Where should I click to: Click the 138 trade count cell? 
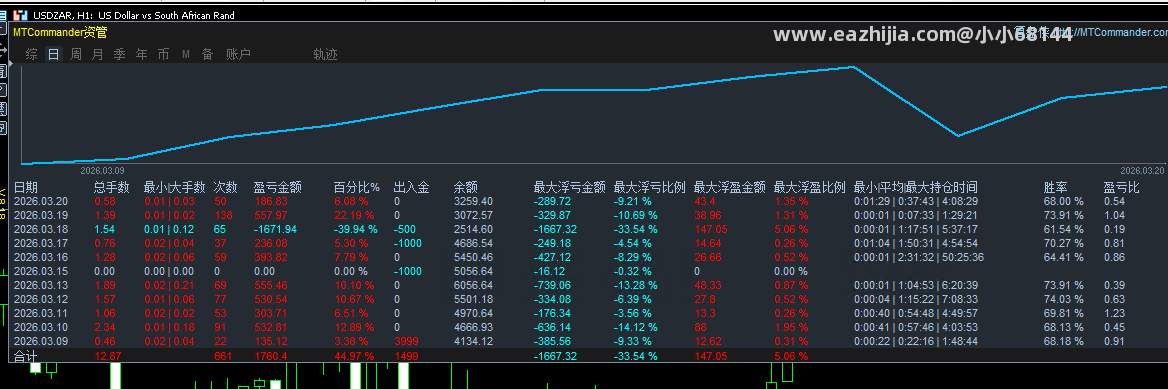pos(222,215)
